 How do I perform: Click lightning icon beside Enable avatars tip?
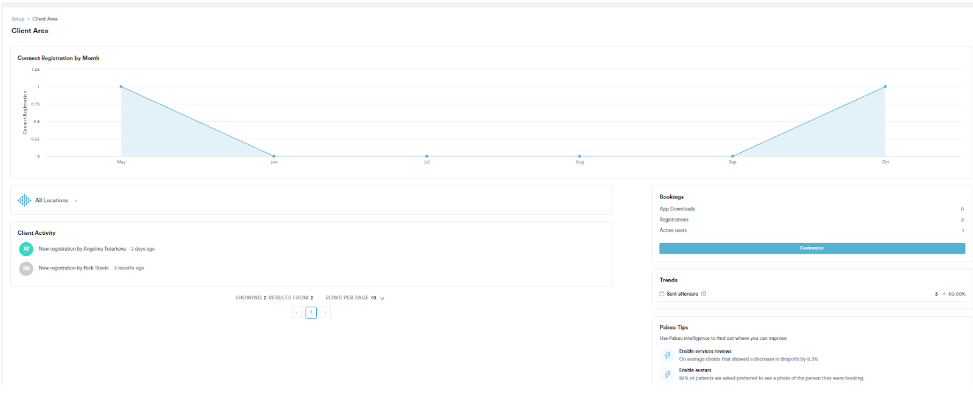tap(668, 374)
